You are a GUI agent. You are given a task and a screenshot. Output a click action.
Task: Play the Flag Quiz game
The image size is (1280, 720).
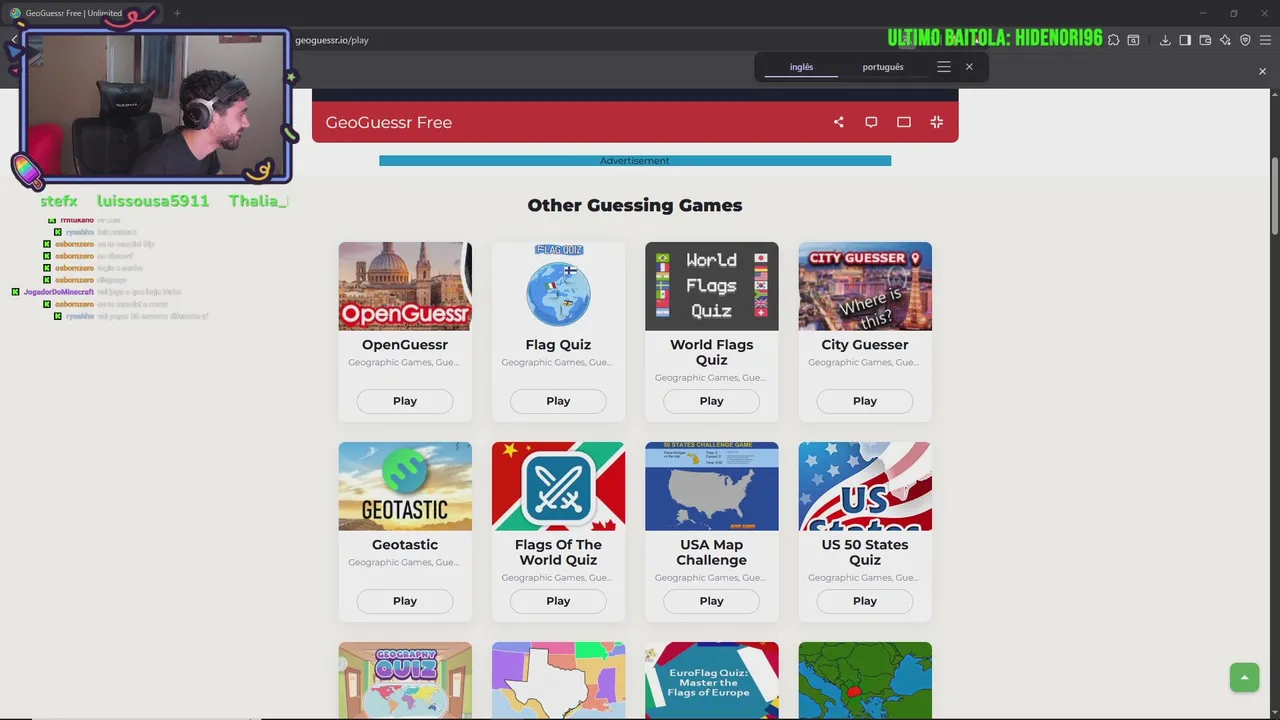coord(558,401)
